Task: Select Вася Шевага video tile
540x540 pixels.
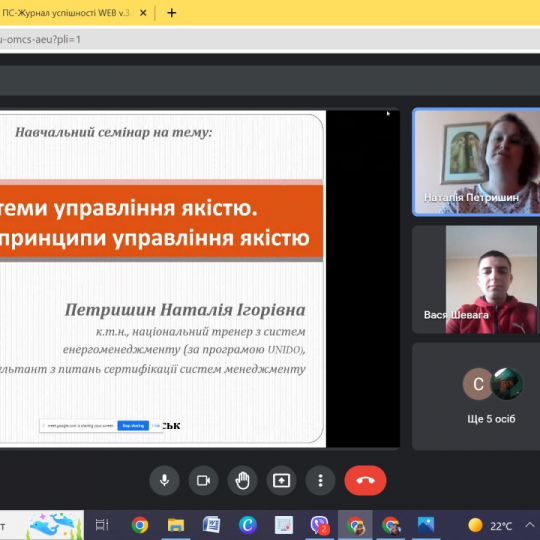Action: coord(476,279)
